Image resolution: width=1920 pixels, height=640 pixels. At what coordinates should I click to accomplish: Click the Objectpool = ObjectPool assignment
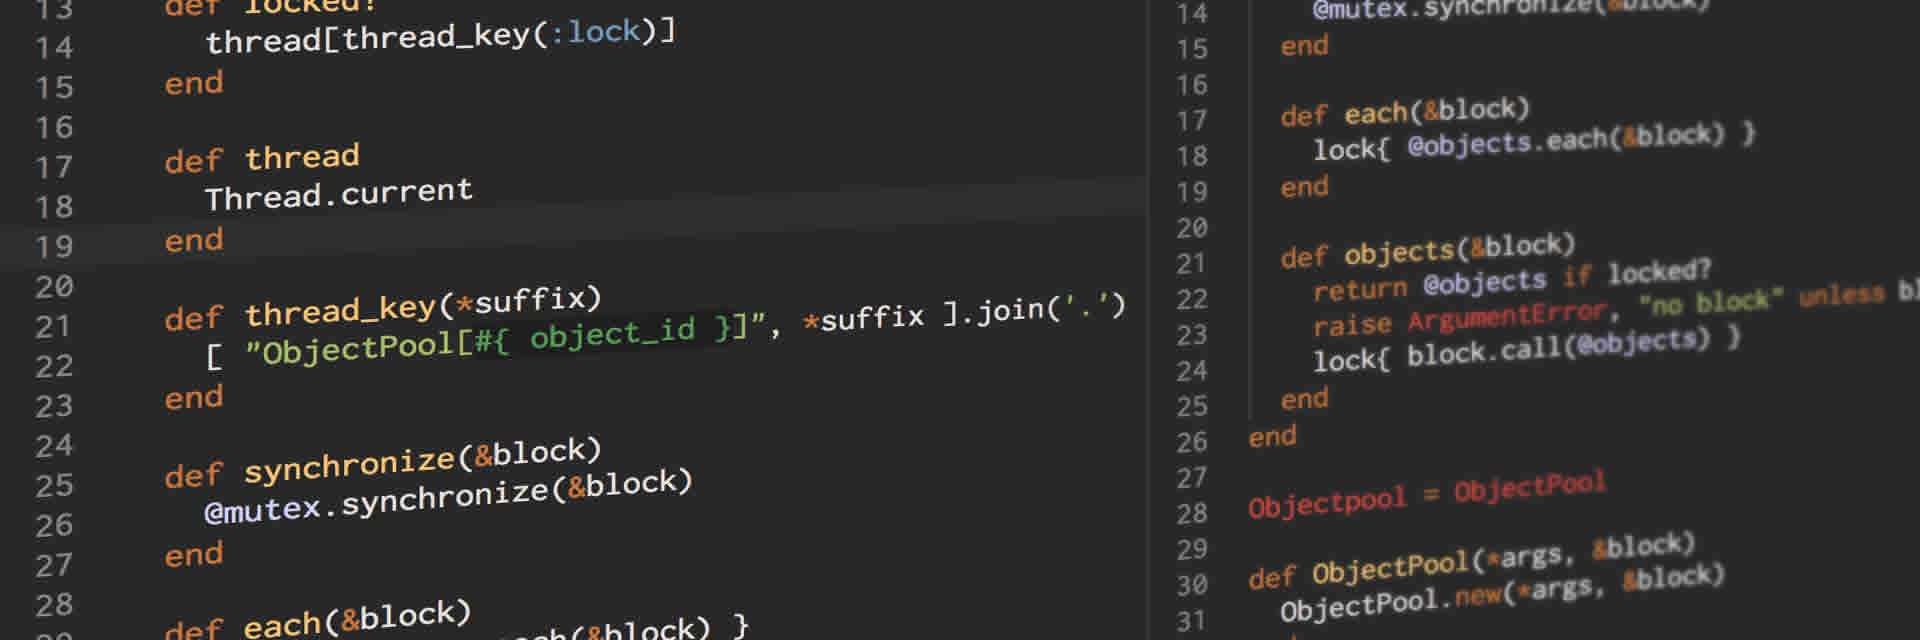[x=1426, y=494]
